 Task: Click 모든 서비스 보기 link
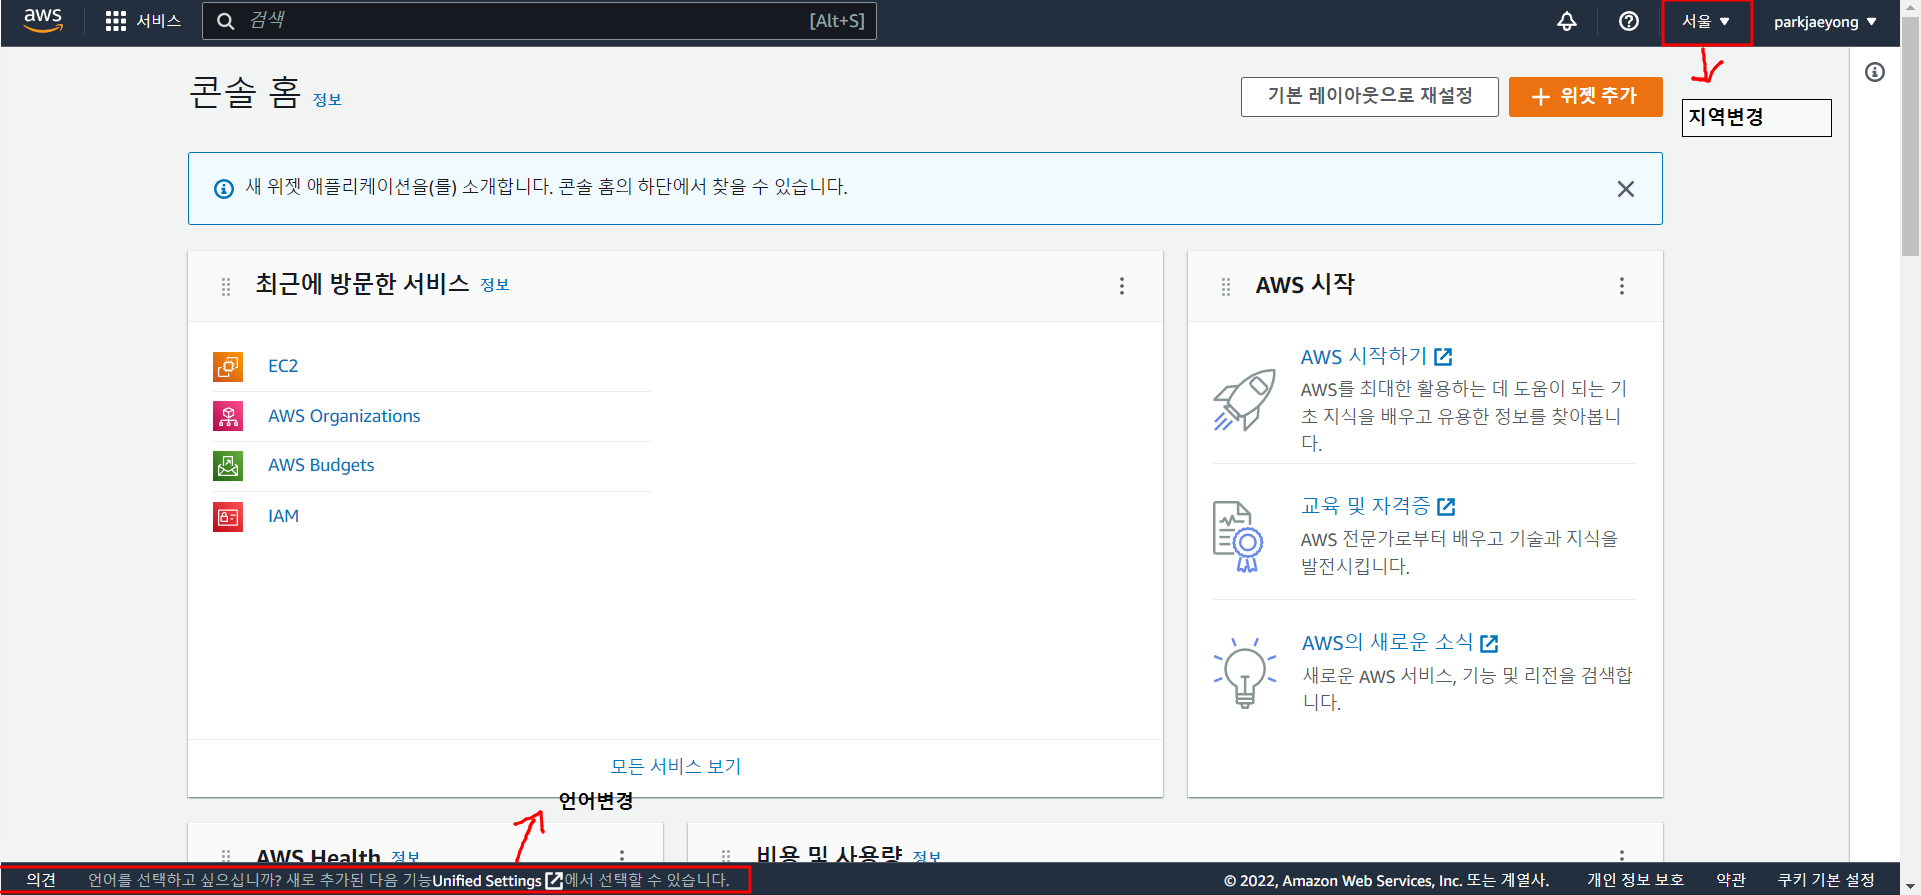point(675,766)
